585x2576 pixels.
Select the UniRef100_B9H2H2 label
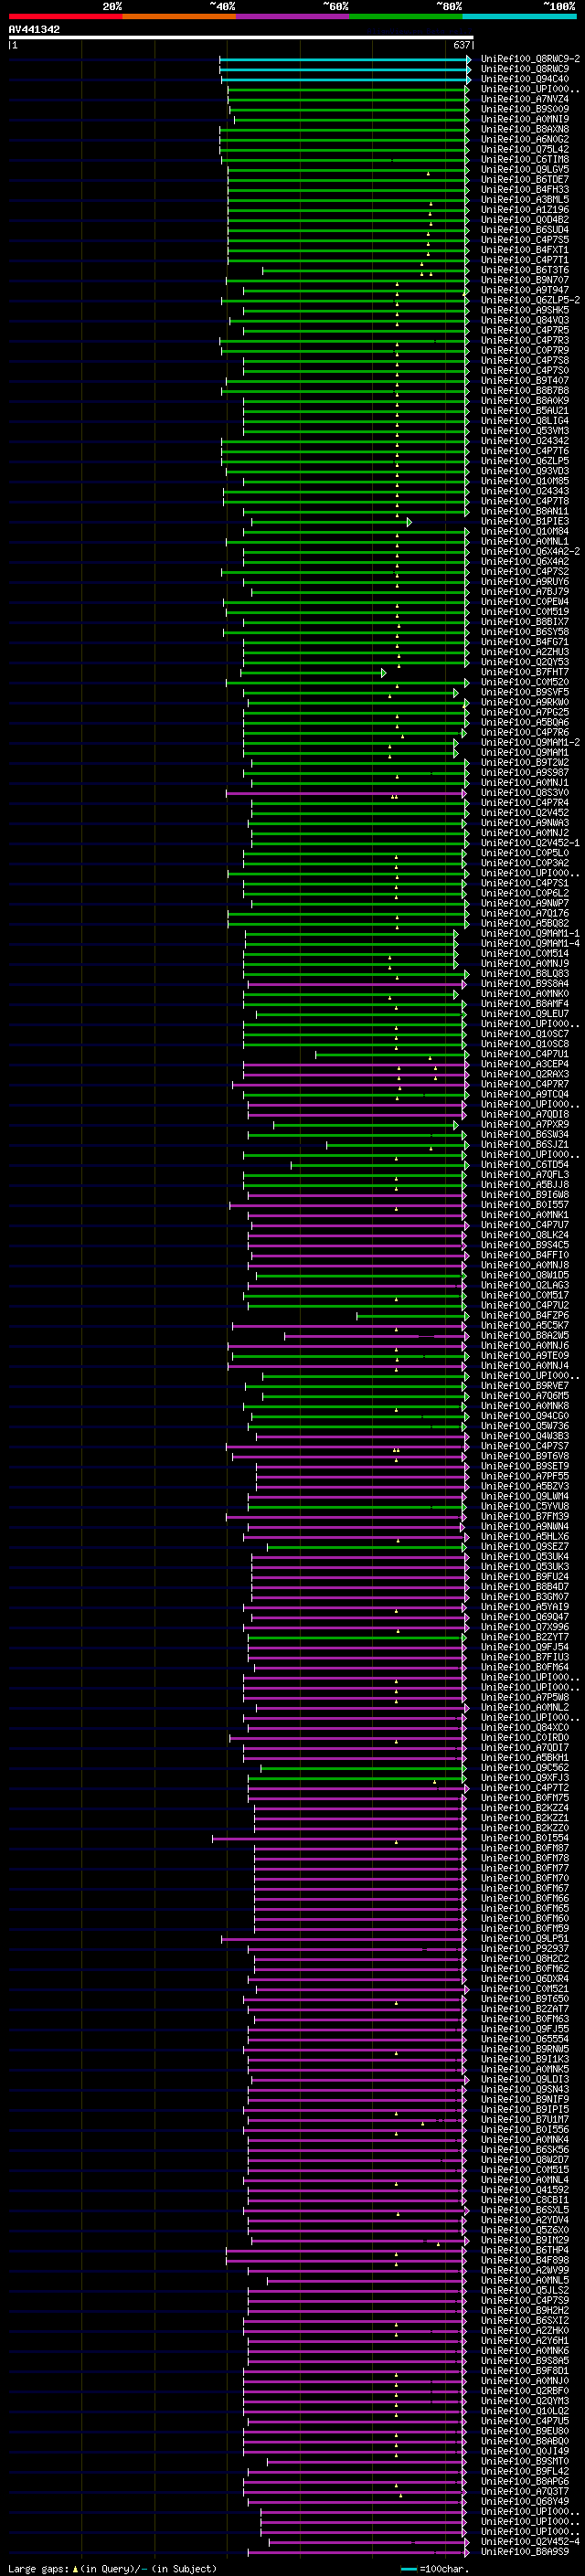524,2310
